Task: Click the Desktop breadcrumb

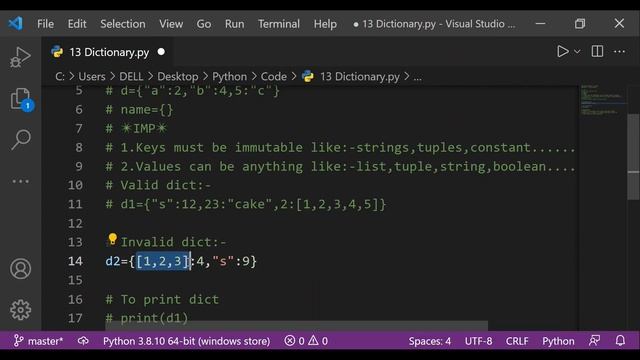Action: coord(178,76)
